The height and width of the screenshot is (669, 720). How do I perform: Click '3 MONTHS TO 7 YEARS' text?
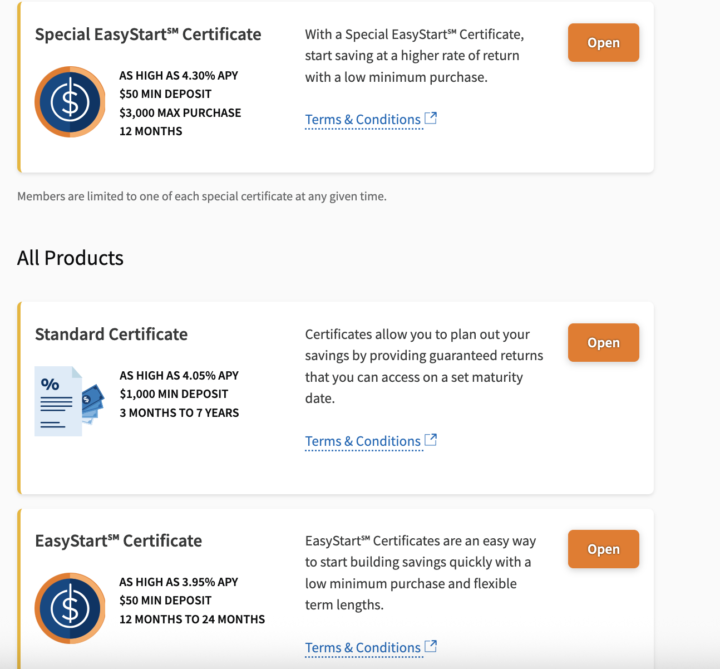[179, 413]
